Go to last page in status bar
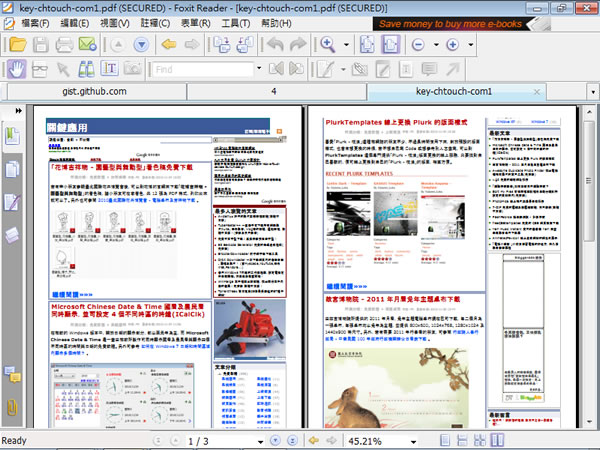 click(293, 441)
